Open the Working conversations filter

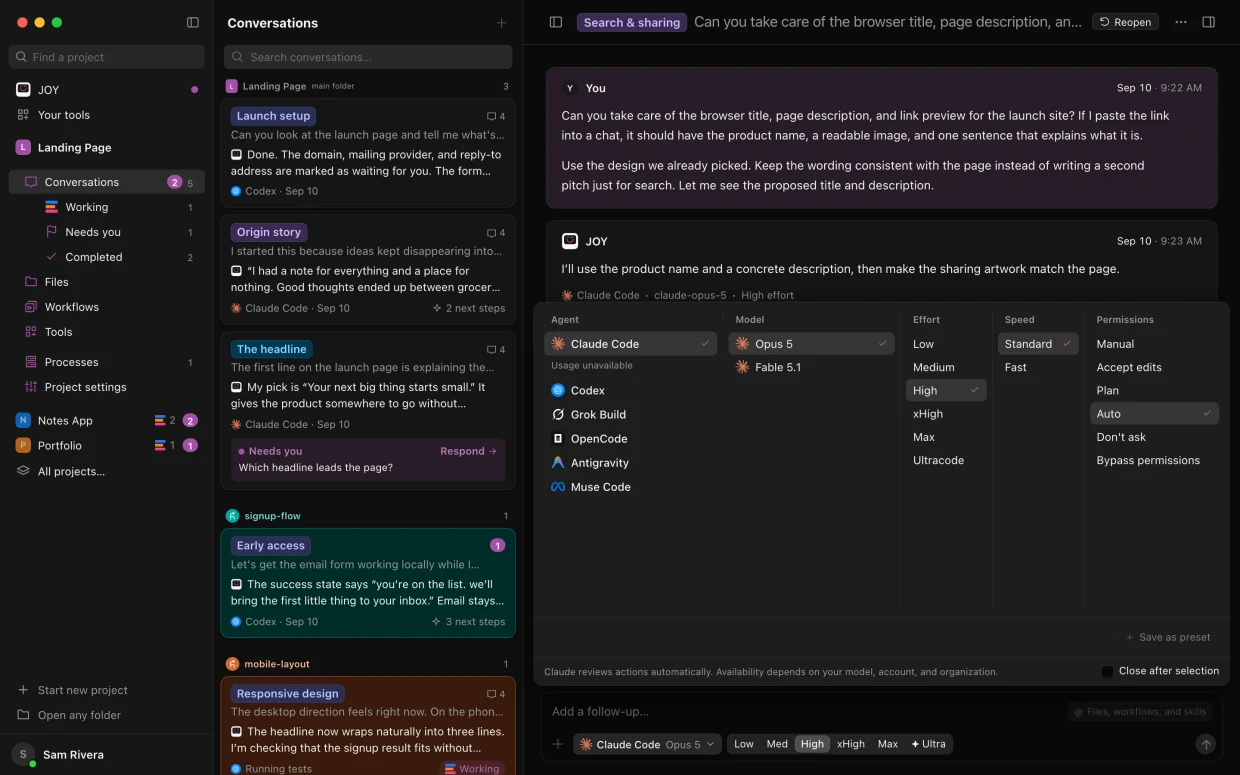click(120, 207)
